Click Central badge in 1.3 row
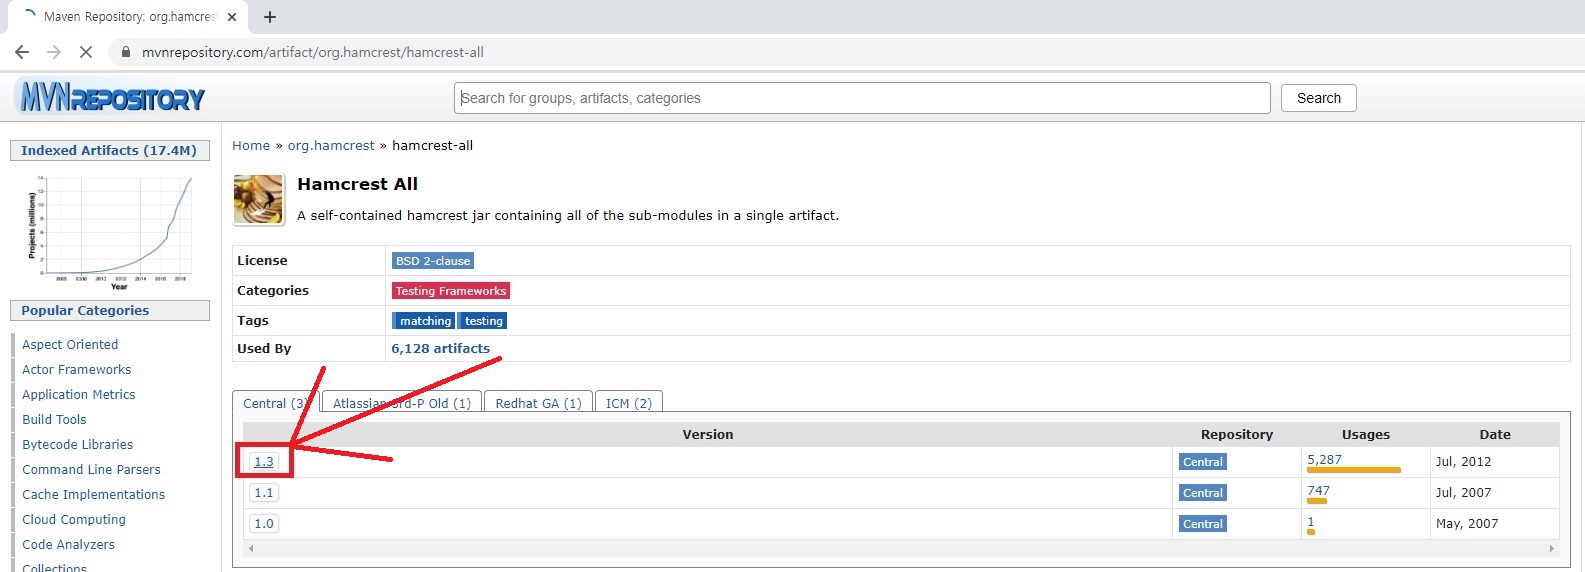1585x572 pixels. click(x=1202, y=462)
